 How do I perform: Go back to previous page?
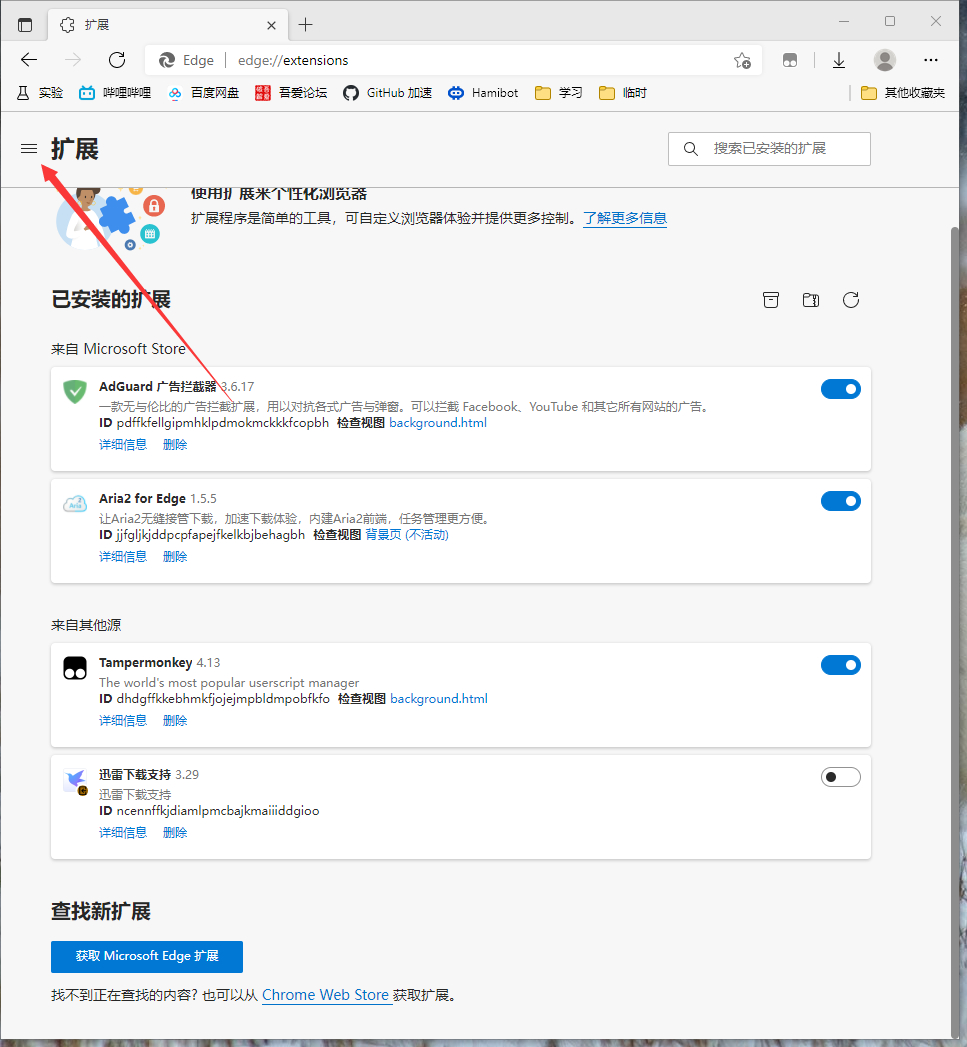pos(29,60)
